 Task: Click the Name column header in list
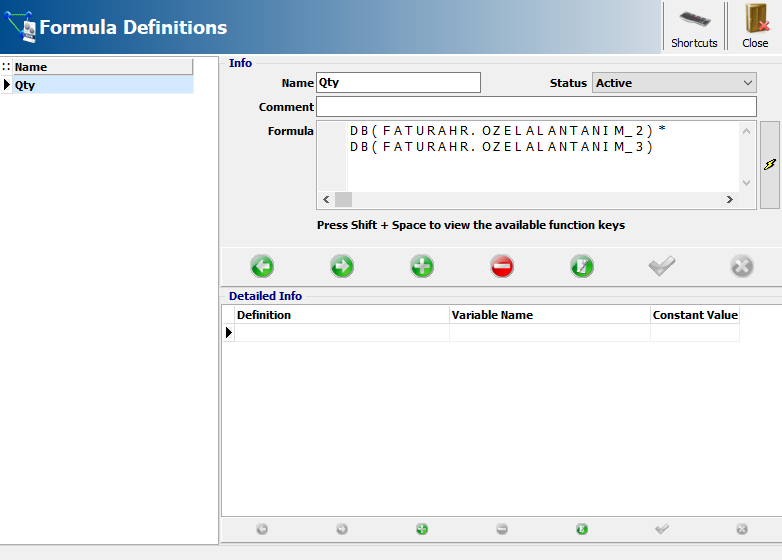click(x=103, y=67)
